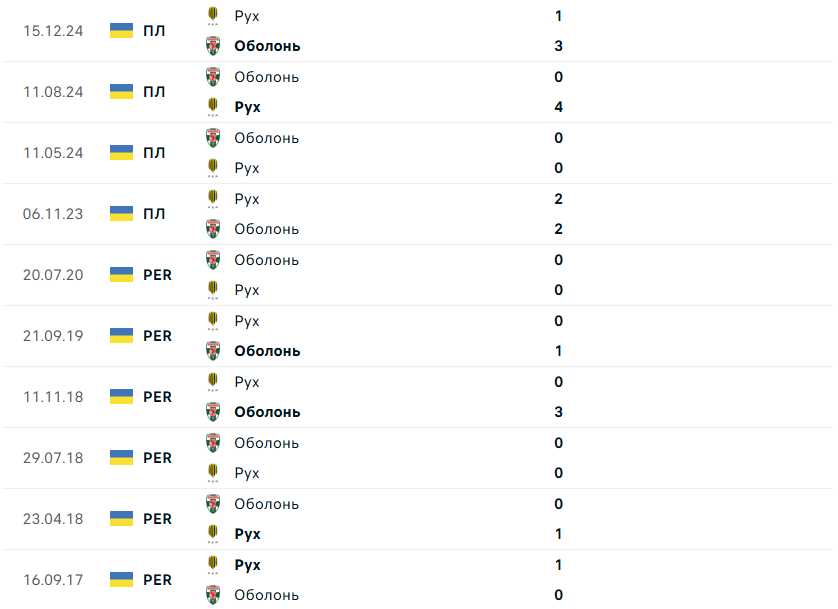Click Ukraine flag on the 20.07.20 row
838x609 pixels.
click(121, 275)
